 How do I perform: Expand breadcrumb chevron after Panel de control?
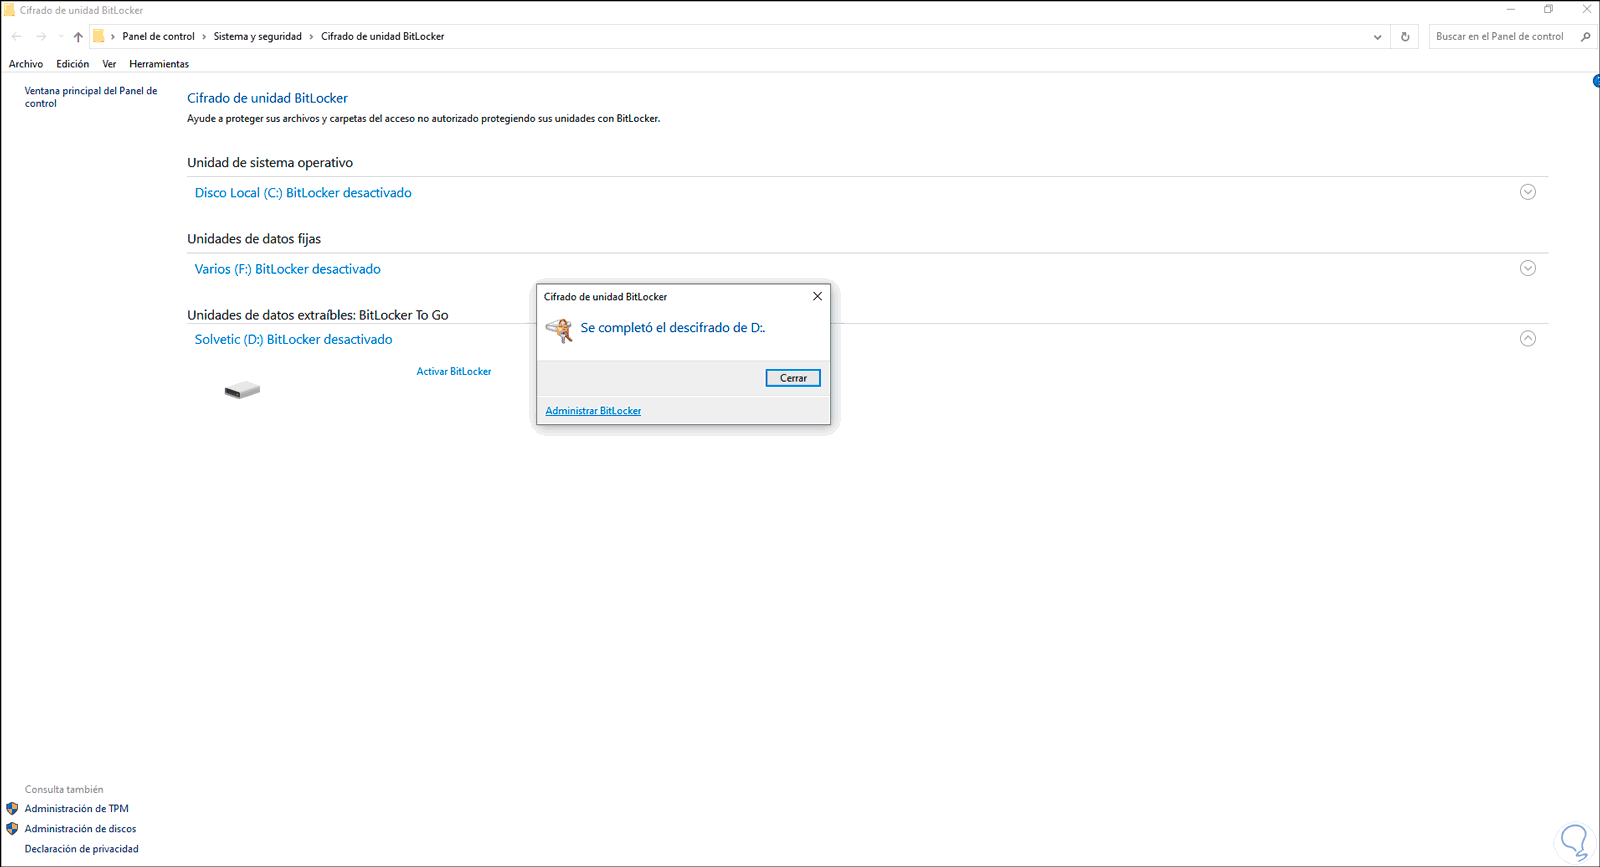pyautogui.click(x=204, y=37)
